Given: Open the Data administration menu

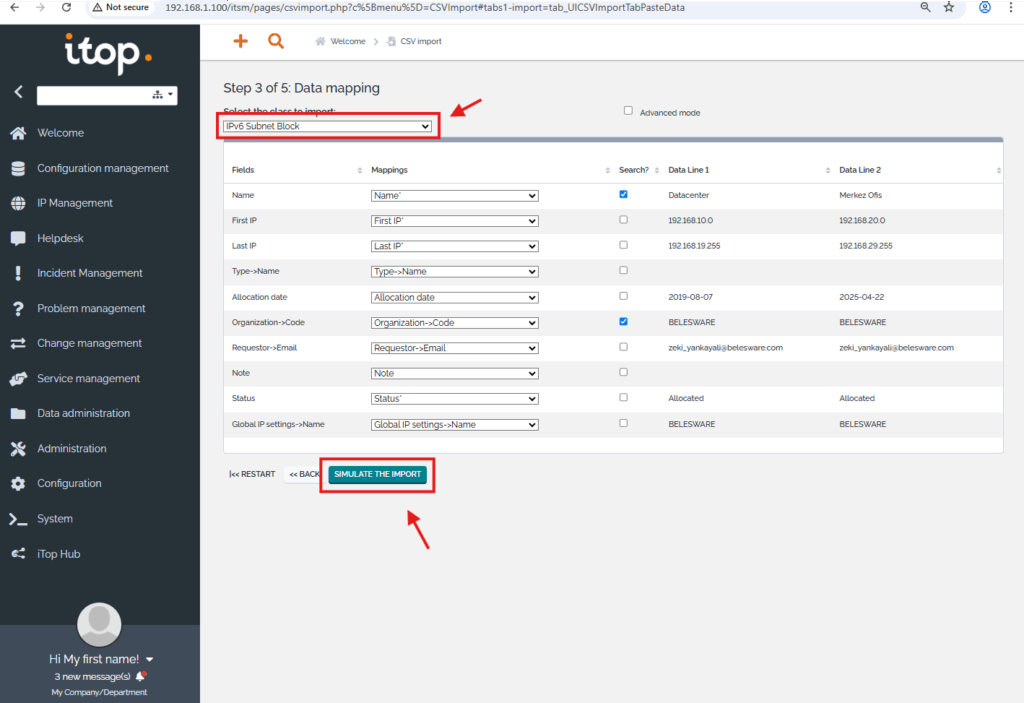Looking at the screenshot, I should (83, 413).
